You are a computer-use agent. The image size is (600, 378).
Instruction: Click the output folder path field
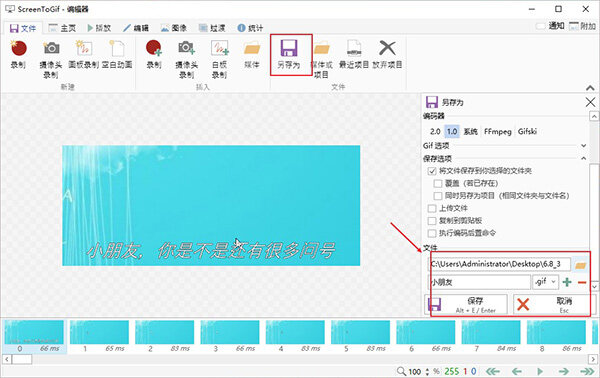tap(499, 264)
